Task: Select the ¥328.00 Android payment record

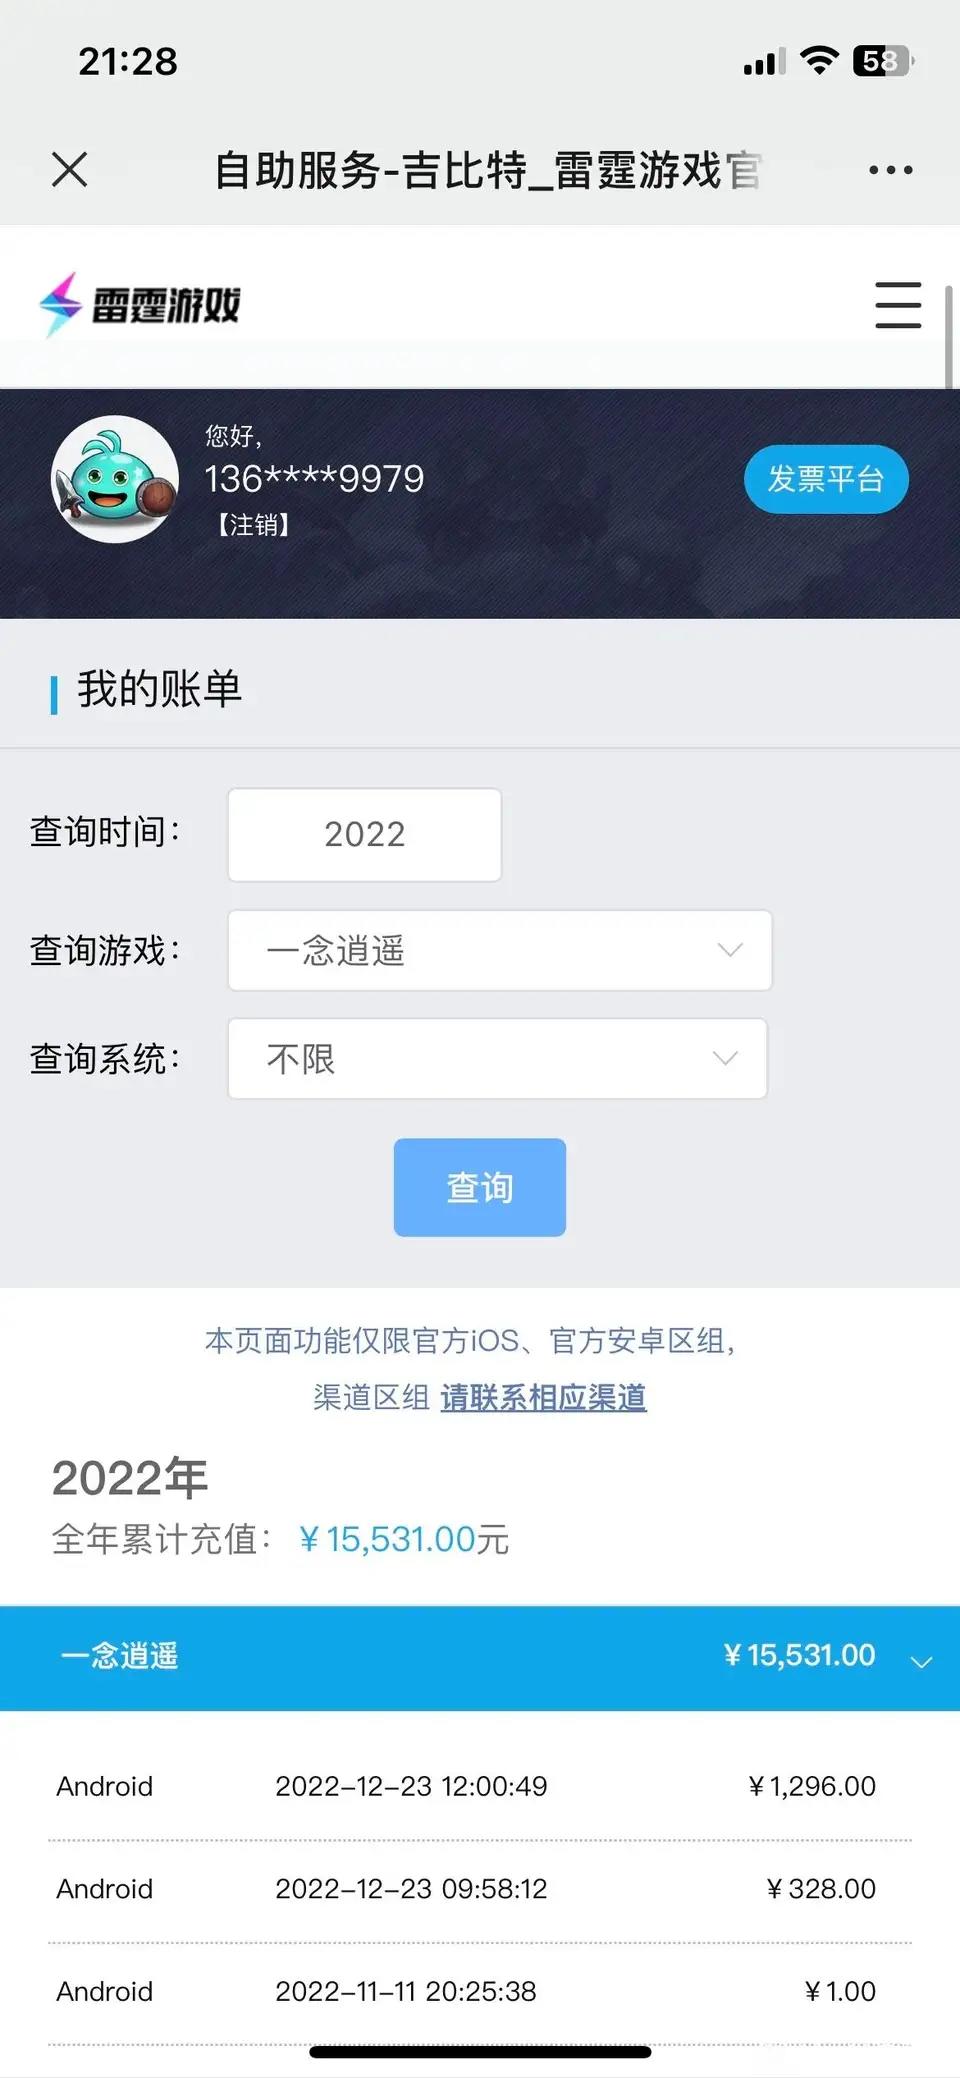Action: pyautogui.click(x=480, y=1889)
